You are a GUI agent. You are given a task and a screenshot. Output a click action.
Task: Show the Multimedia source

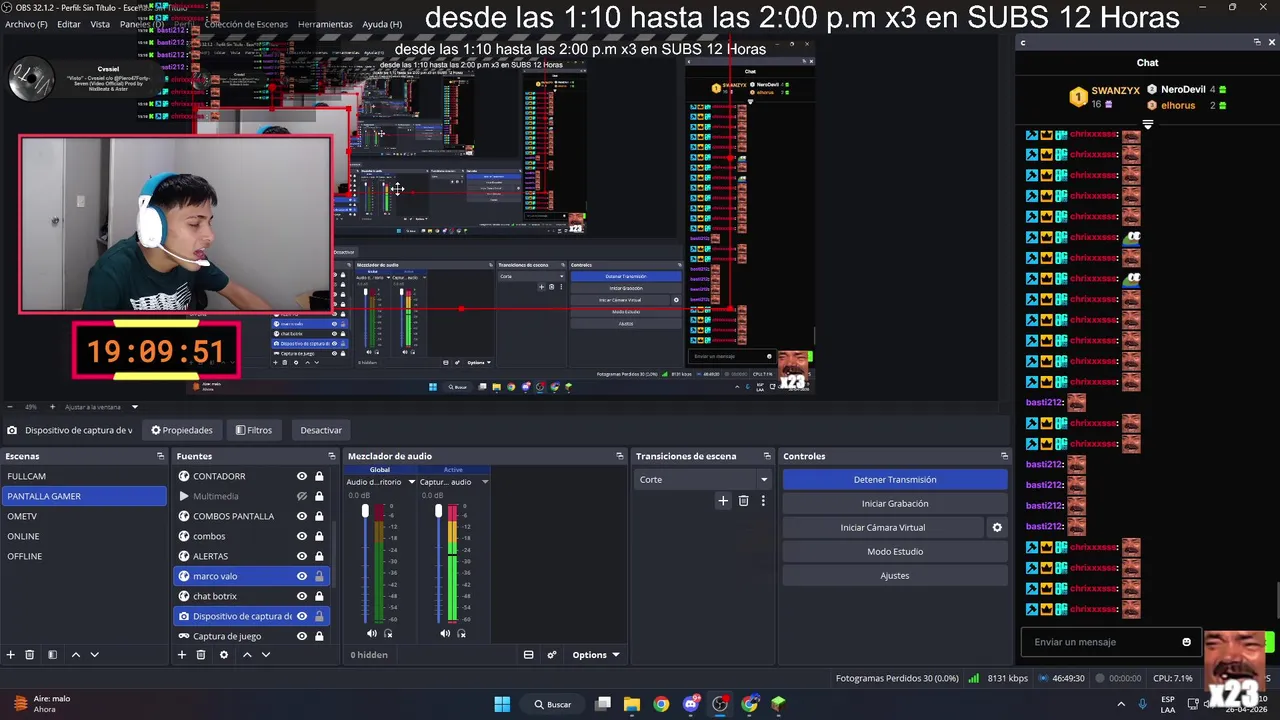tap(301, 496)
